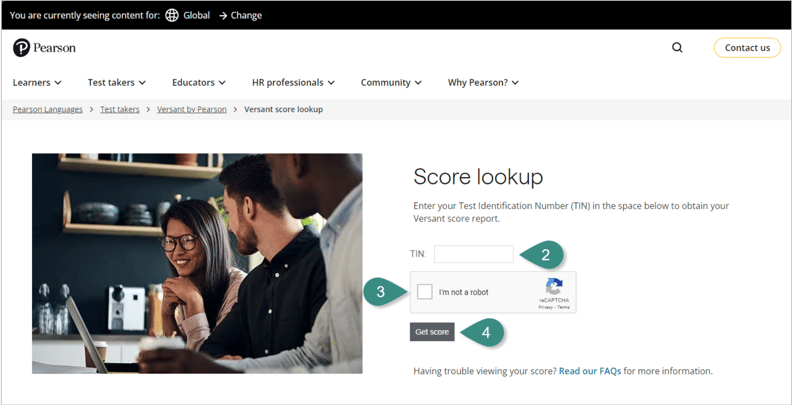Check the I'm not a robot box

425,292
